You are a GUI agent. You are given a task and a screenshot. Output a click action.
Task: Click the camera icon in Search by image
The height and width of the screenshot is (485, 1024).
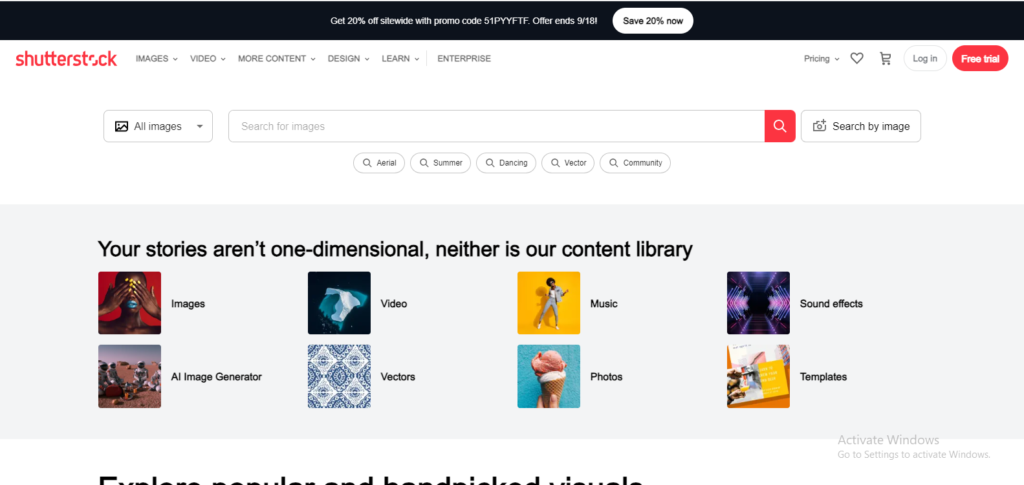[x=820, y=126]
